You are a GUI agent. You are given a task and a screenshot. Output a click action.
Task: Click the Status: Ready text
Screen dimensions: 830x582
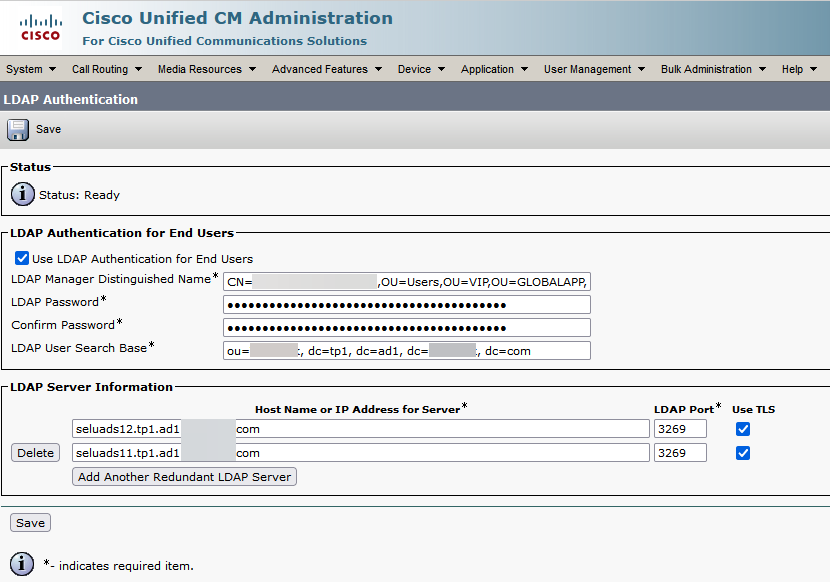[79, 195]
